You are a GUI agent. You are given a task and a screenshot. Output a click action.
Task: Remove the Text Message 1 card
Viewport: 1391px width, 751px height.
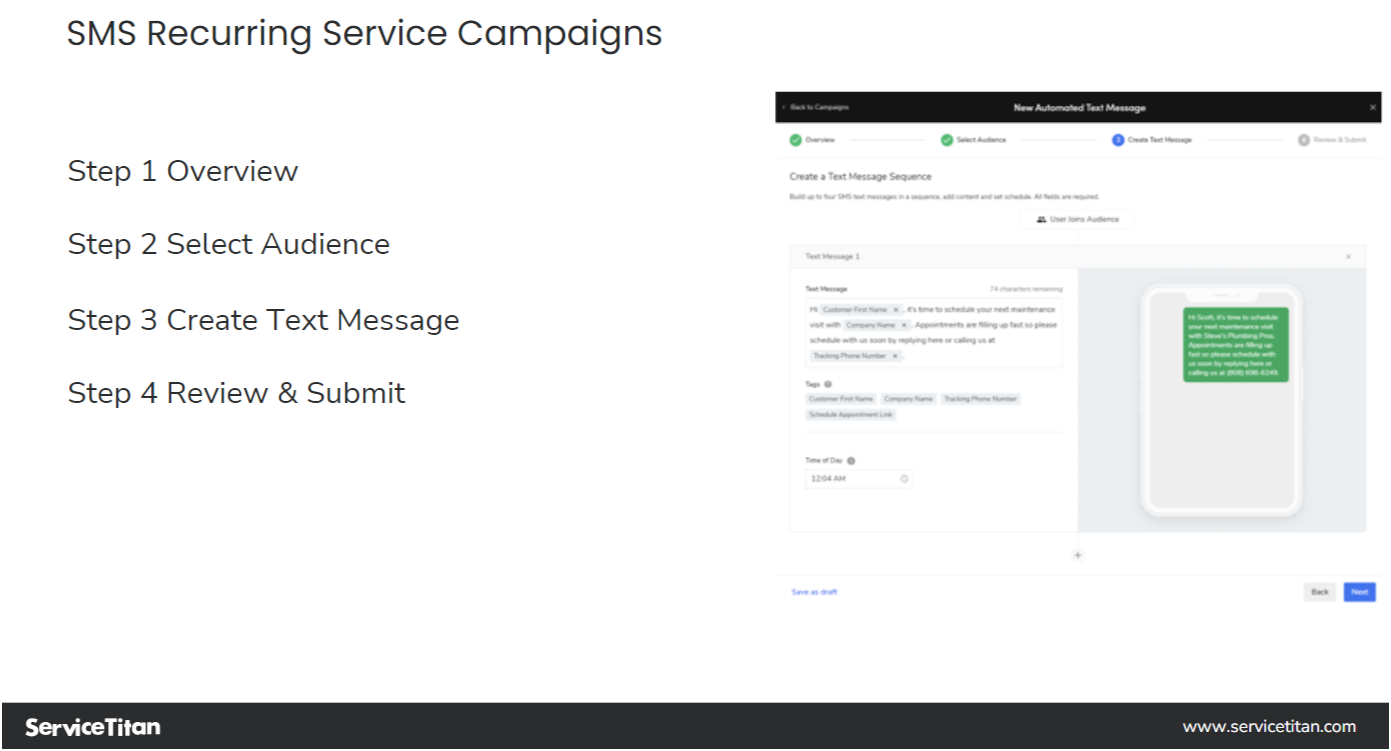(x=1348, y=257)
